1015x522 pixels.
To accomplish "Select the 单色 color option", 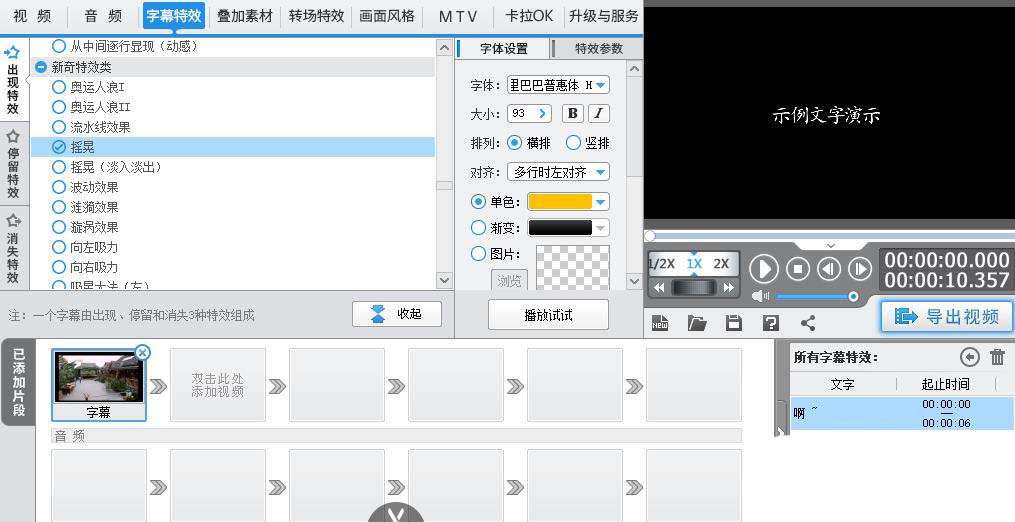I will (x=478, y=202).
